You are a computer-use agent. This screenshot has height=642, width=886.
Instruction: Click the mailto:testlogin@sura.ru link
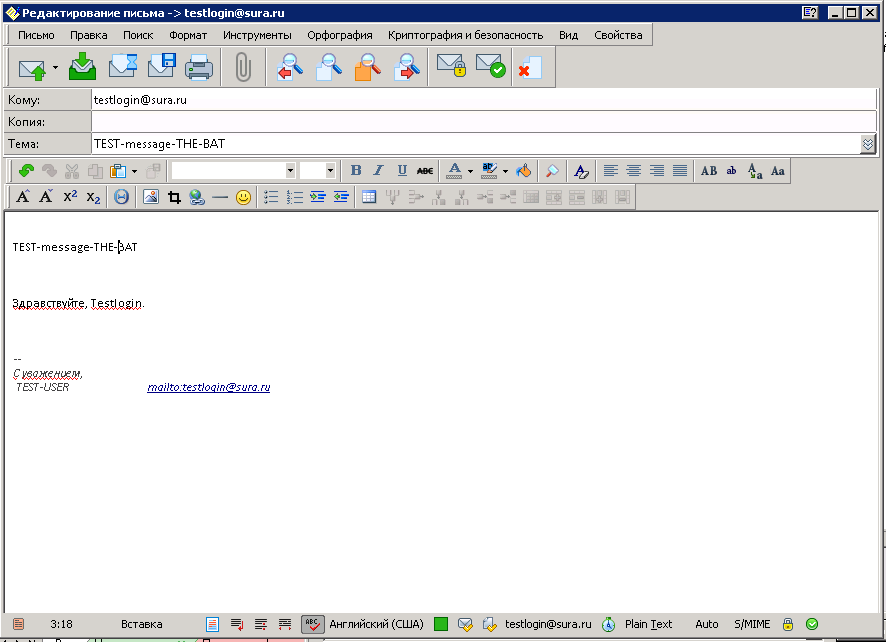pyautogui.click(x=208, y=387)
